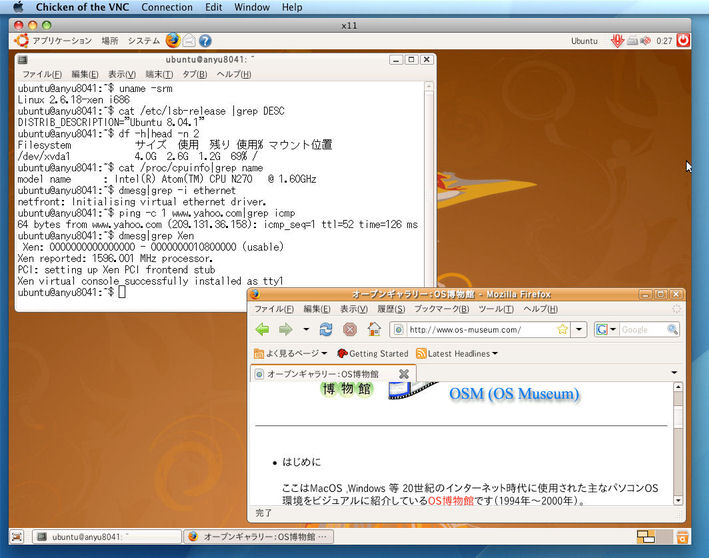The height and width of the screenshot is (558, 709).
Task: Open the tab list dropdown arrow
Action: [674, 373]
